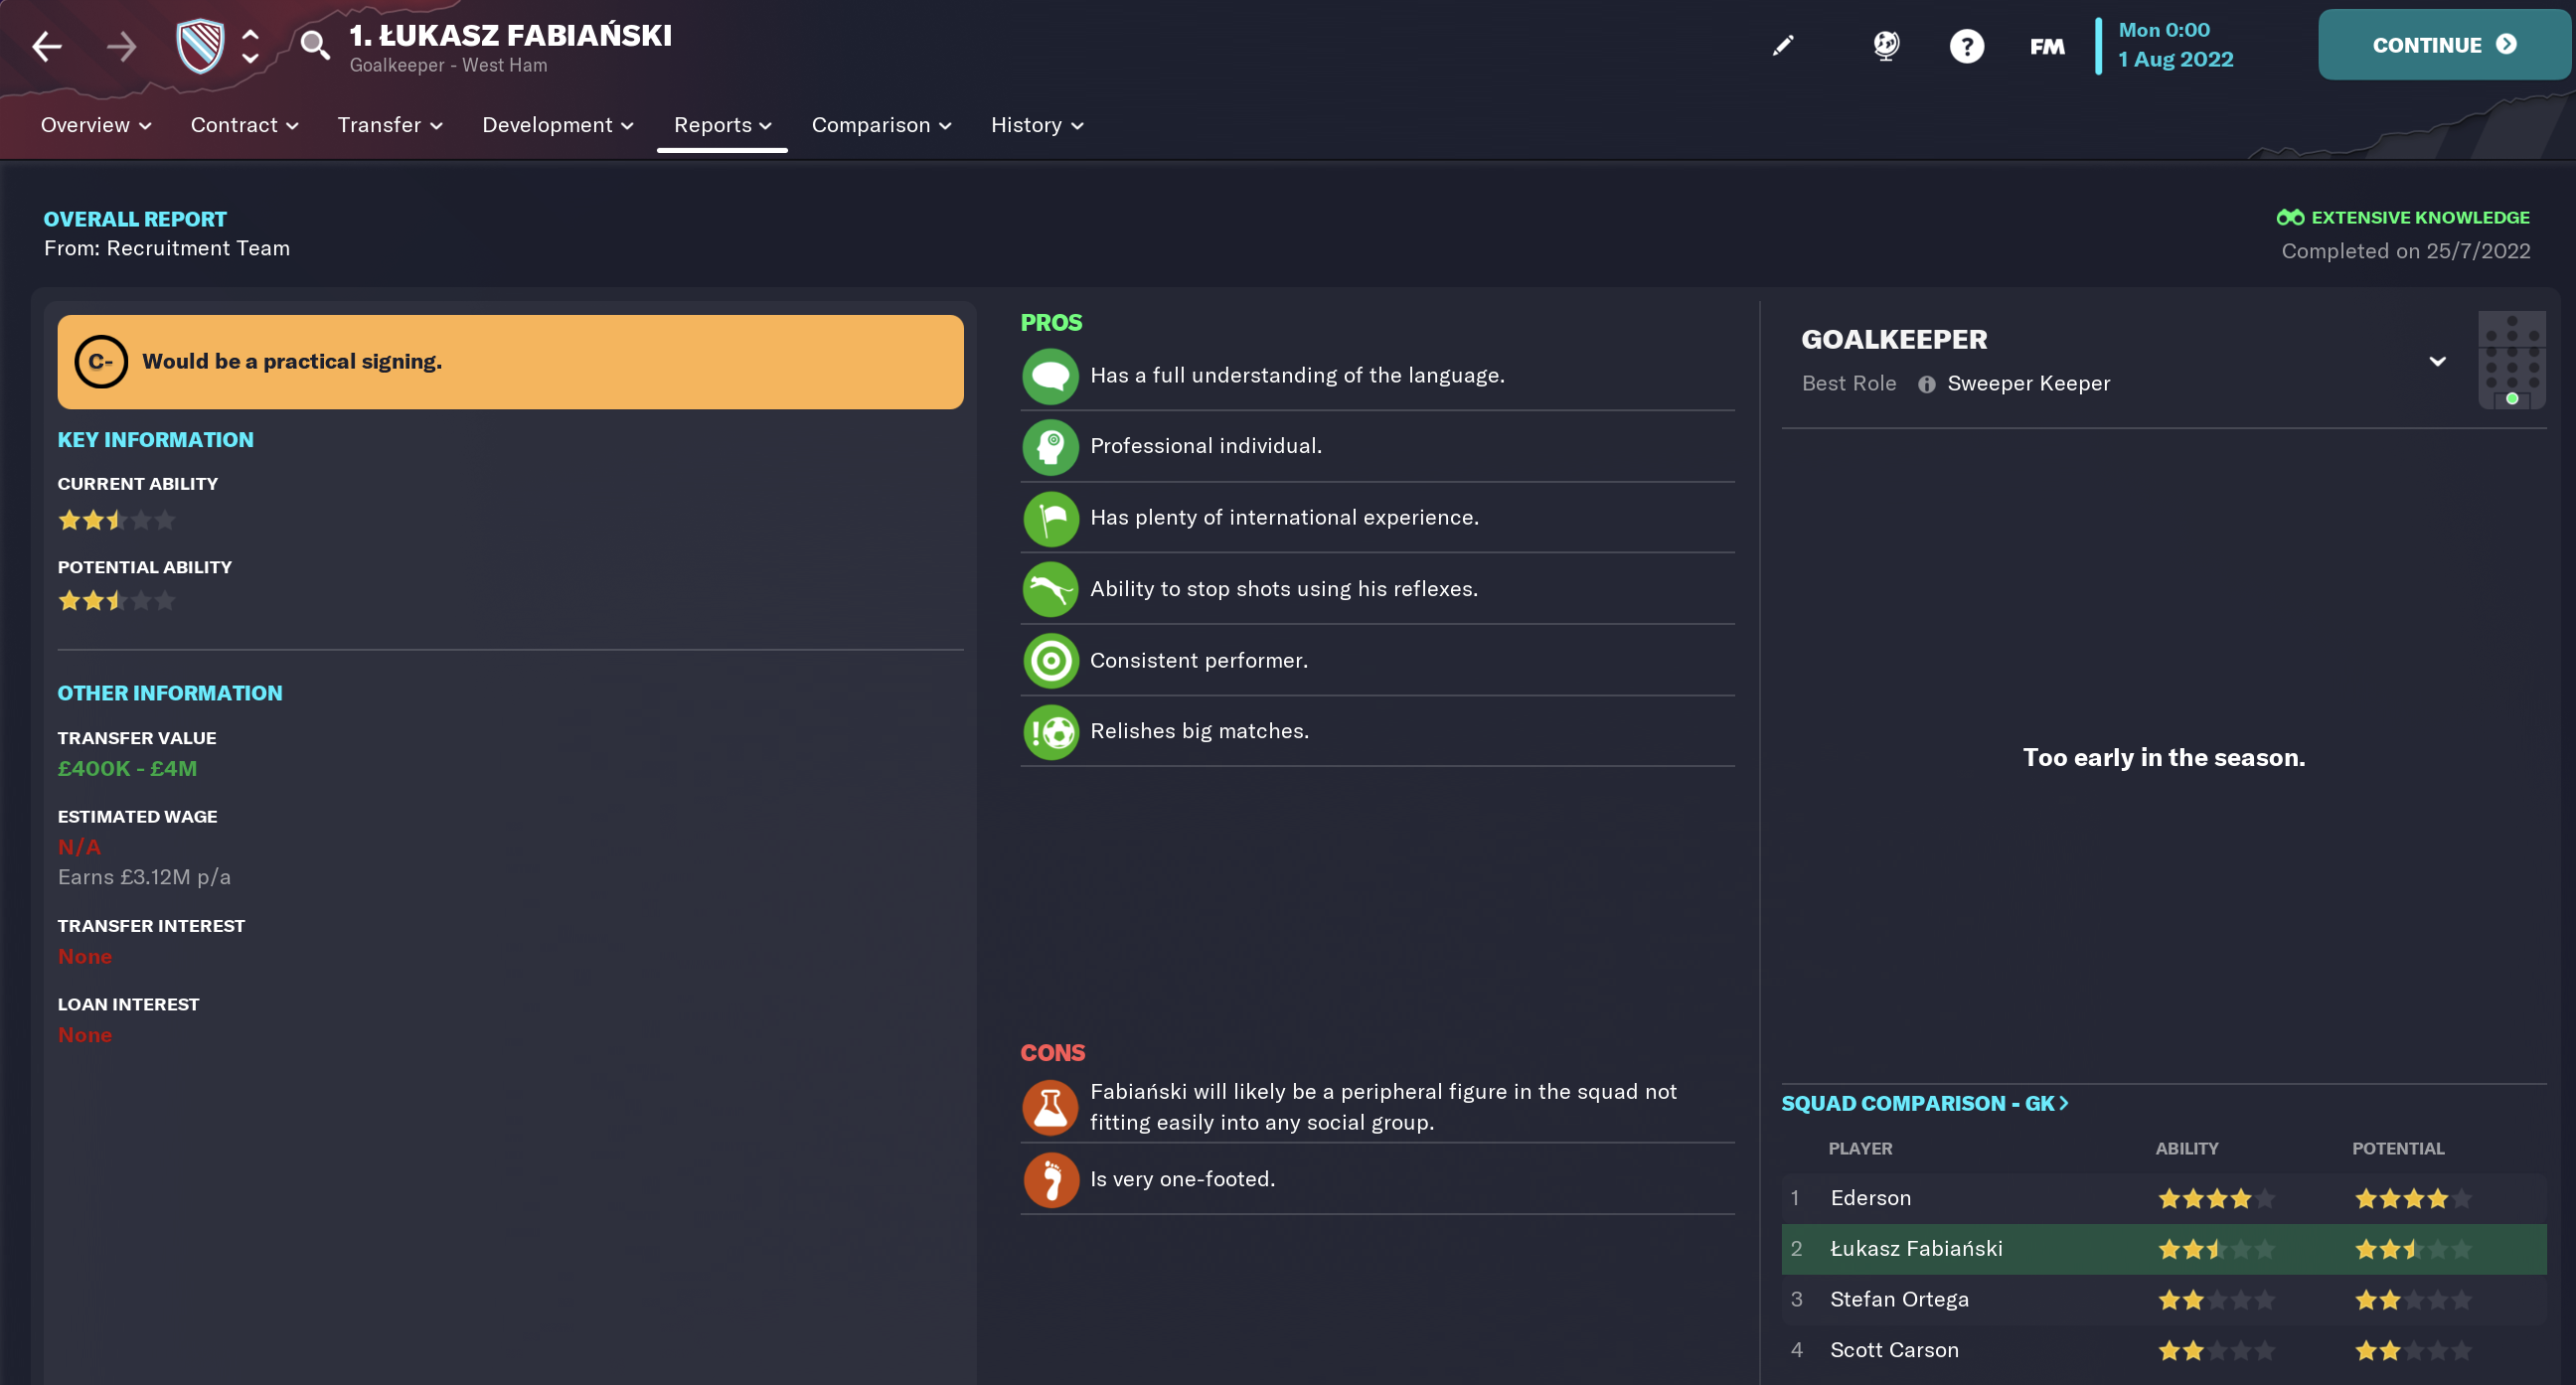The width and height of the screenshot is (2576, 1385).
Task: Click the ABILITY column header
Action: [x=2186, y=1148]
